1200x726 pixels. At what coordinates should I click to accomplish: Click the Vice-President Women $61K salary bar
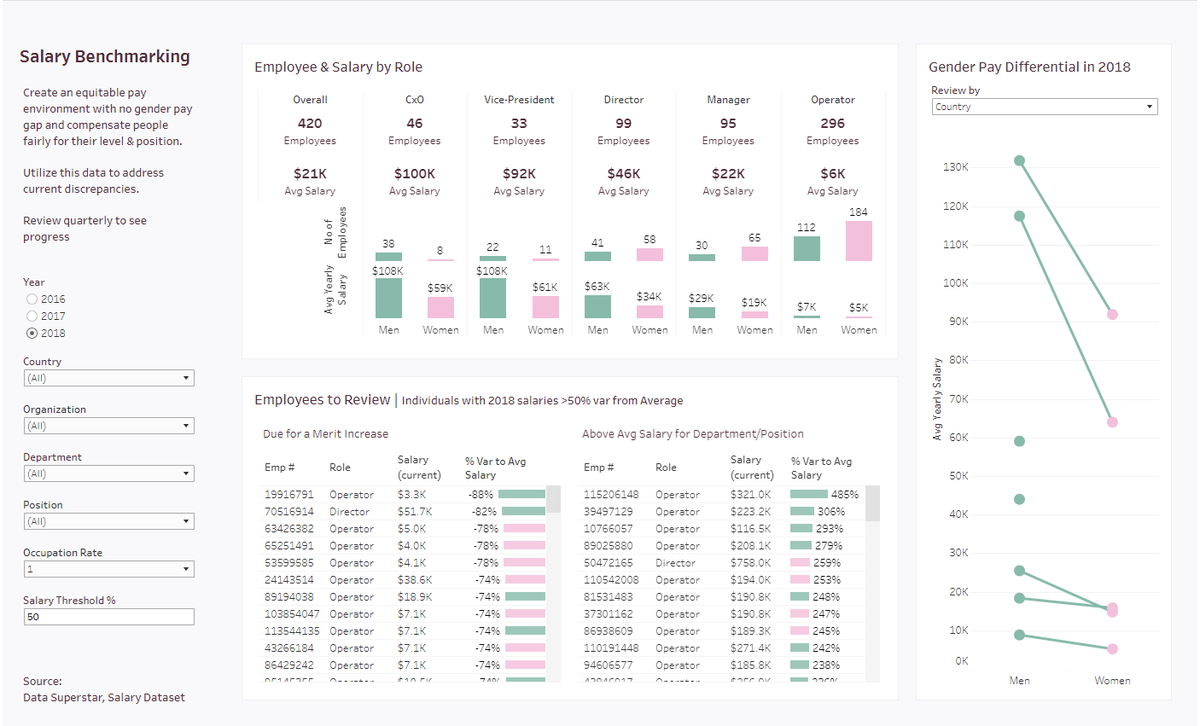[545, 307]
